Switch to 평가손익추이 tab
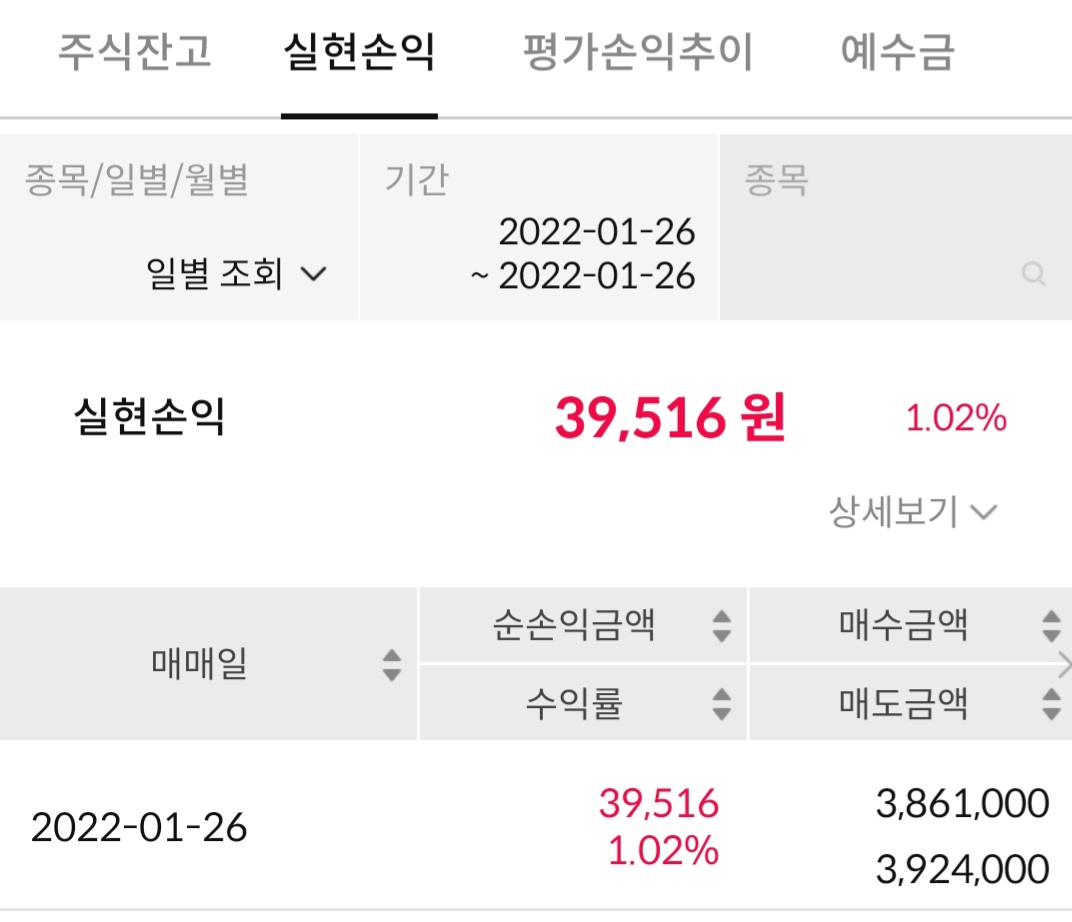Image resolution: width=1072 pixels, height=922 pixels. pos(638,53)
